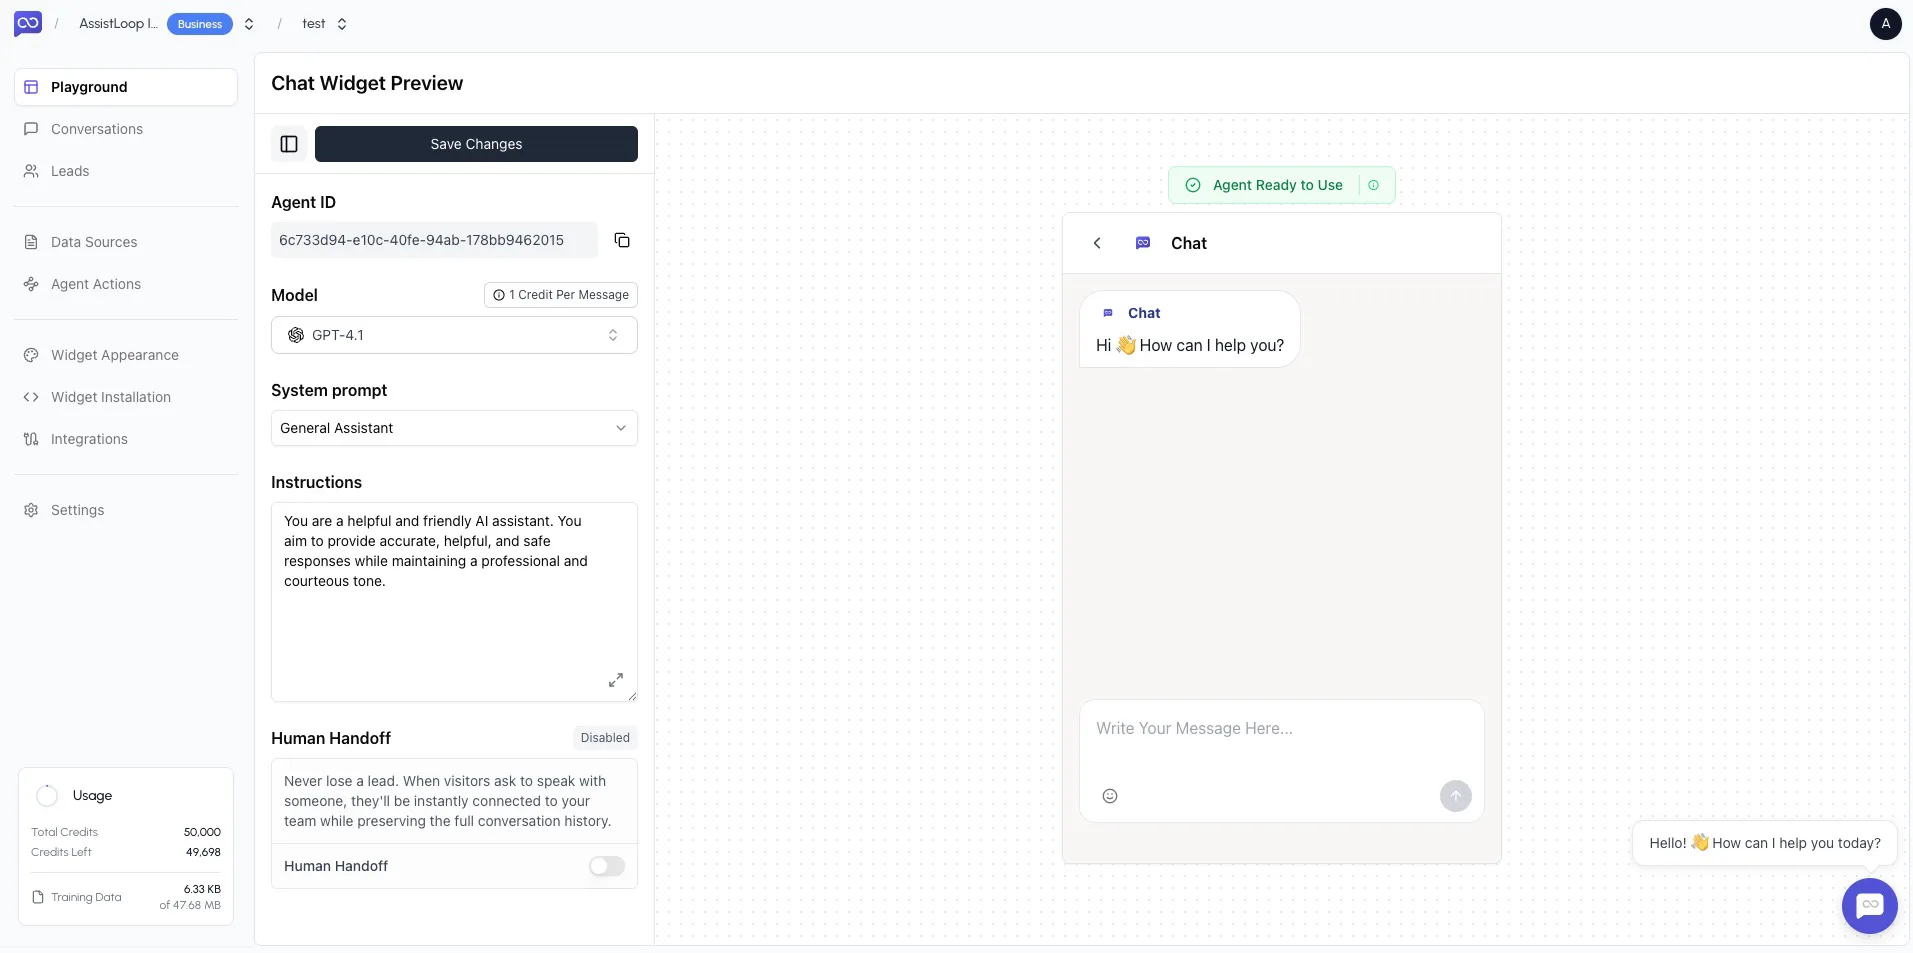Click the Data Sources document icon

[x=31, y=242]
